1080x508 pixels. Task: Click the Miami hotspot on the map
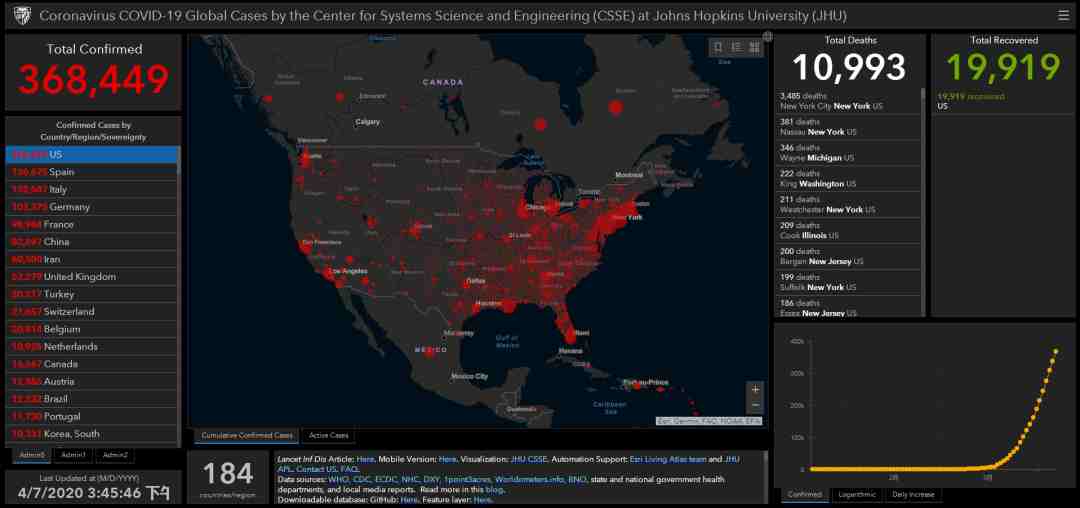click(x=570, y=337)
